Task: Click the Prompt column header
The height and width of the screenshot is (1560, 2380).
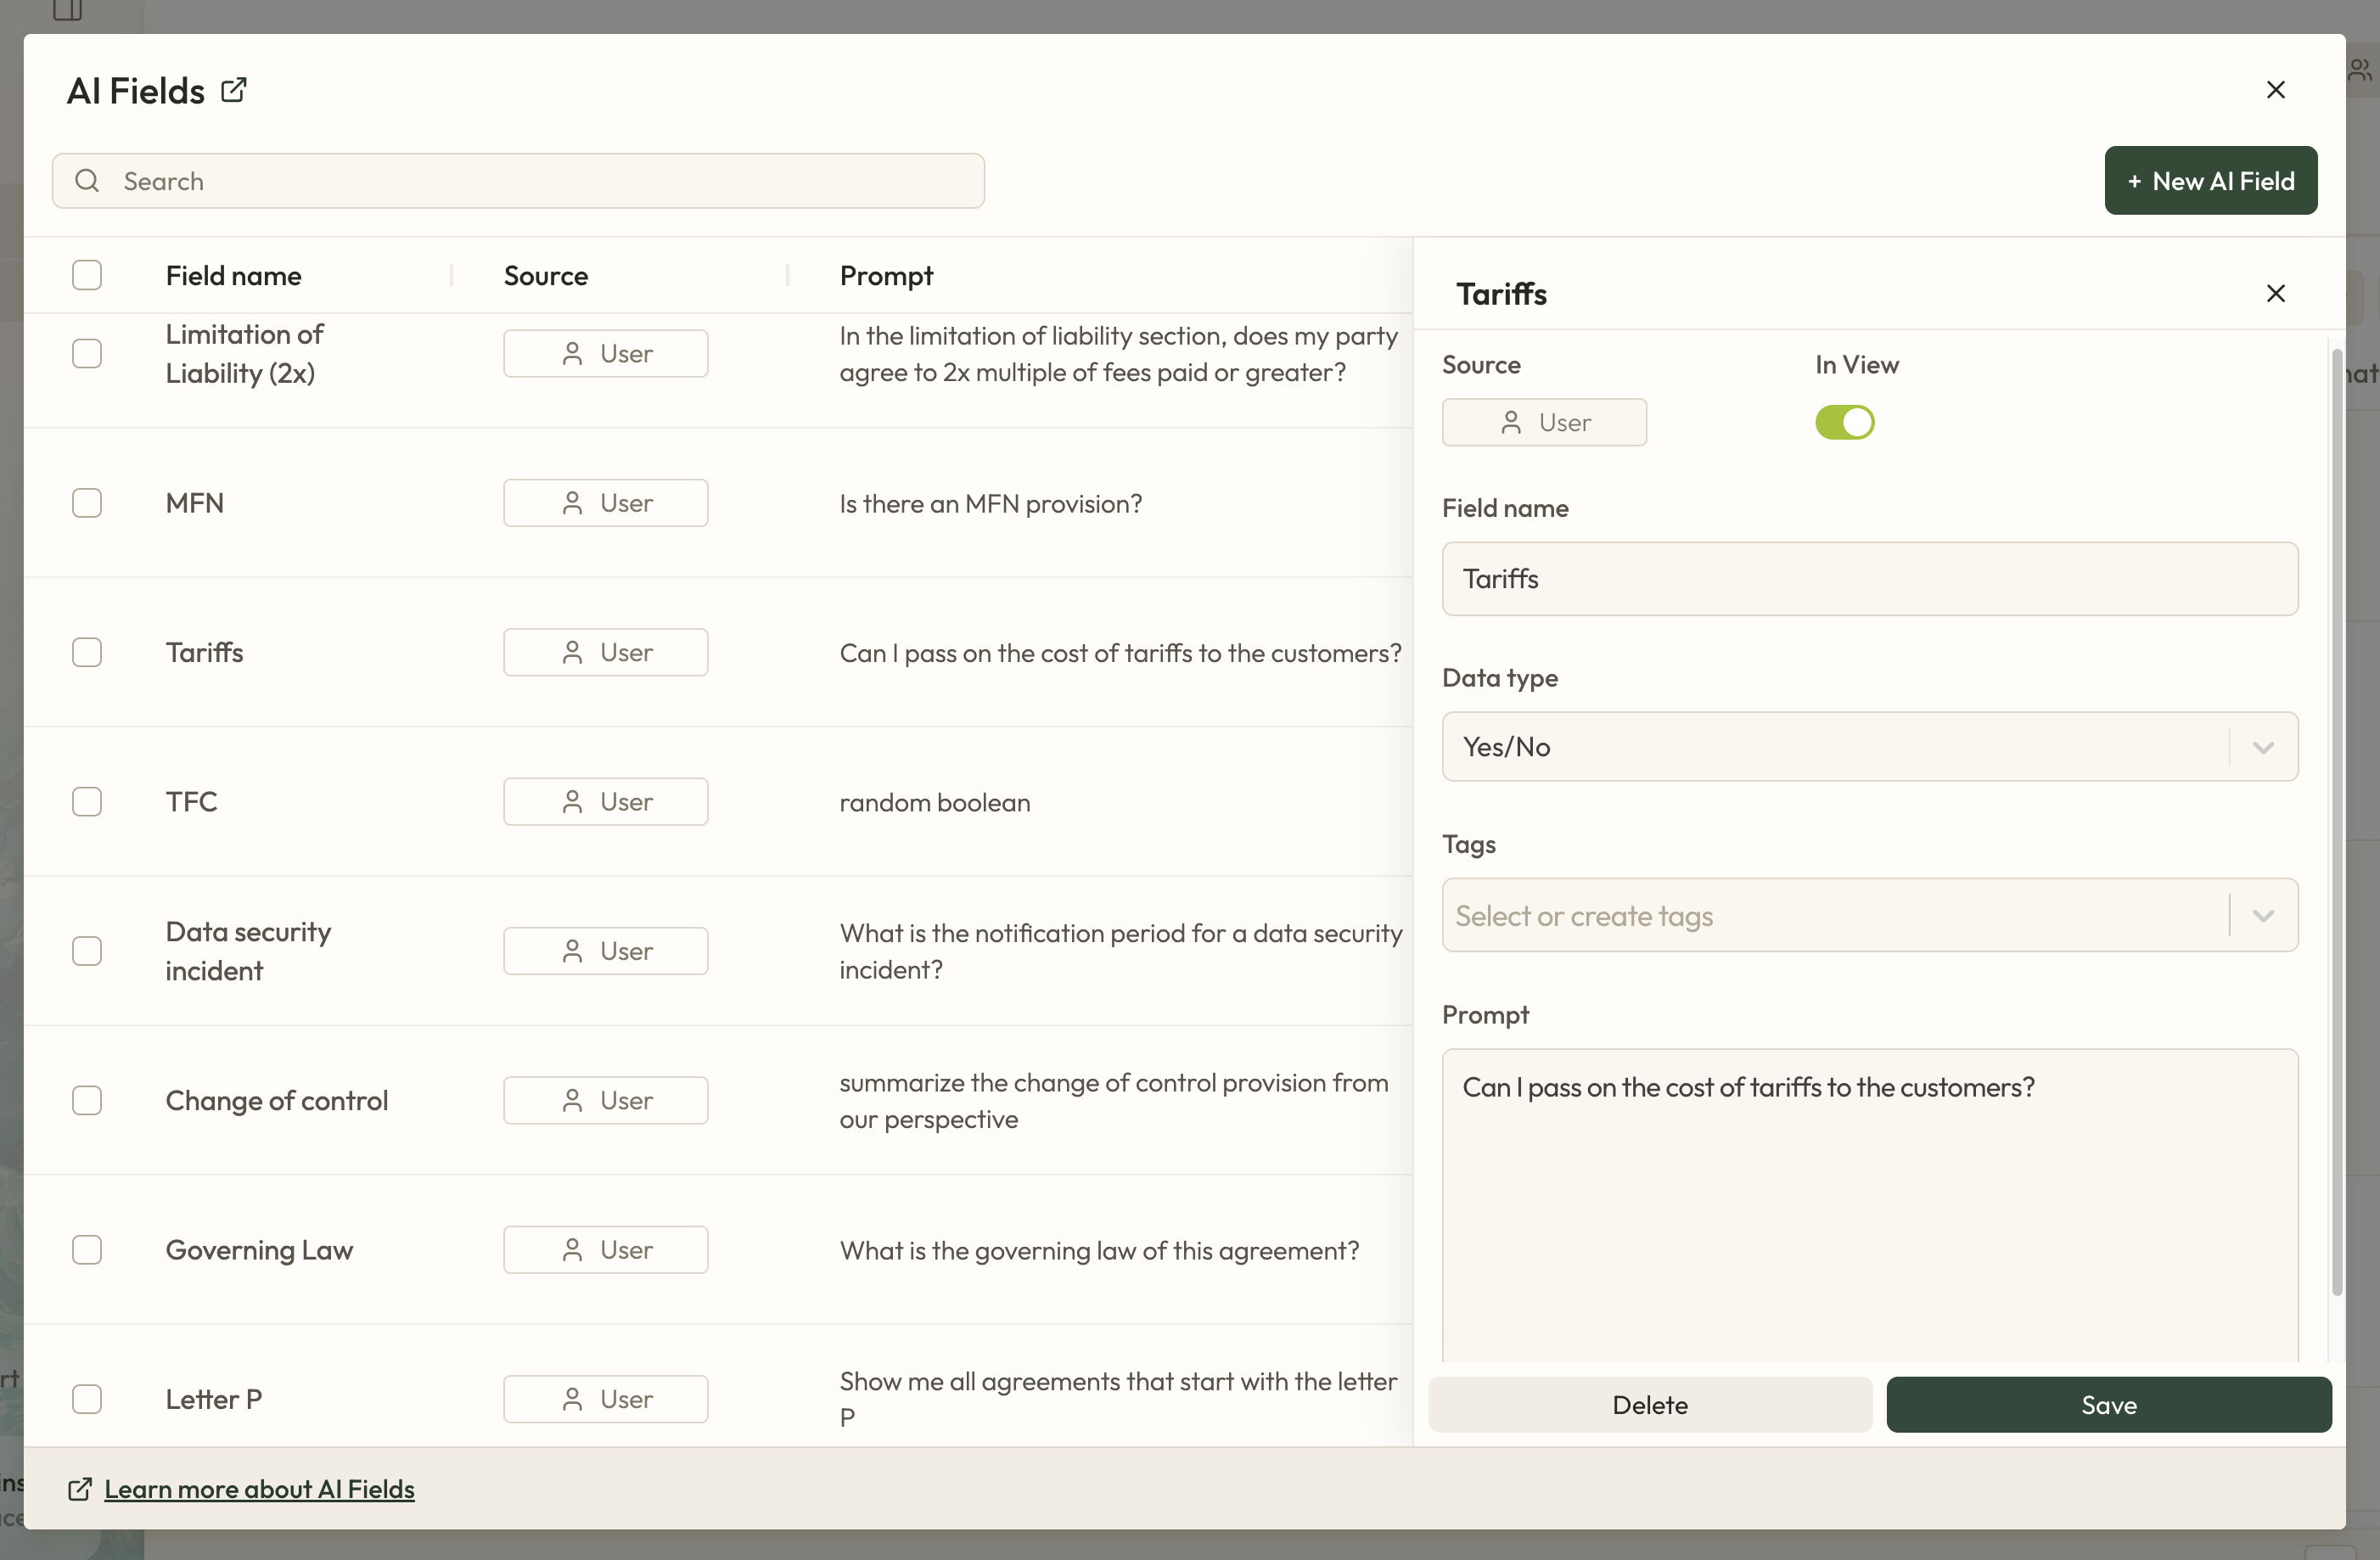Action: click(886, 276)
